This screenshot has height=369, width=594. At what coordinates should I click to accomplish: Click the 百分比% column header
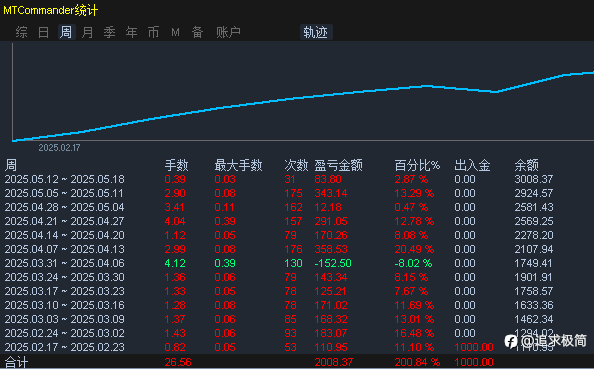pyautogui.click(x=417, y=165)
